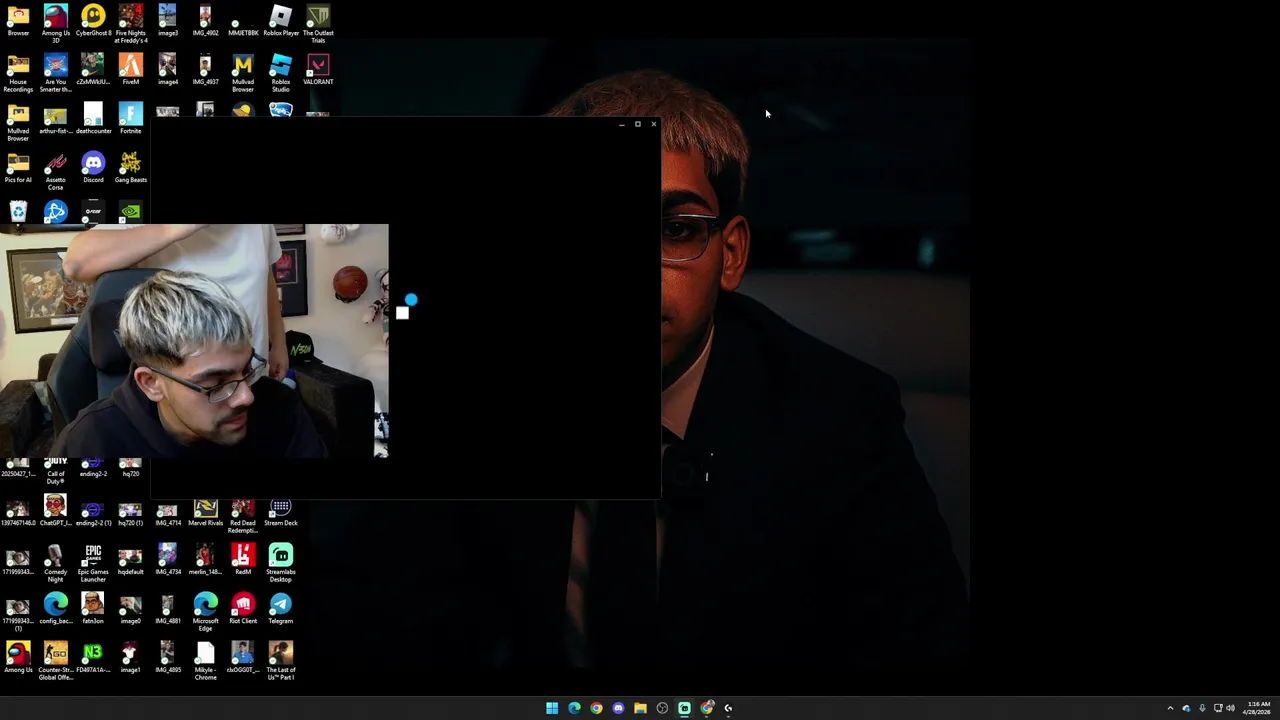
Task: Open the Windows Start button
Action: [x=552, y=708]
